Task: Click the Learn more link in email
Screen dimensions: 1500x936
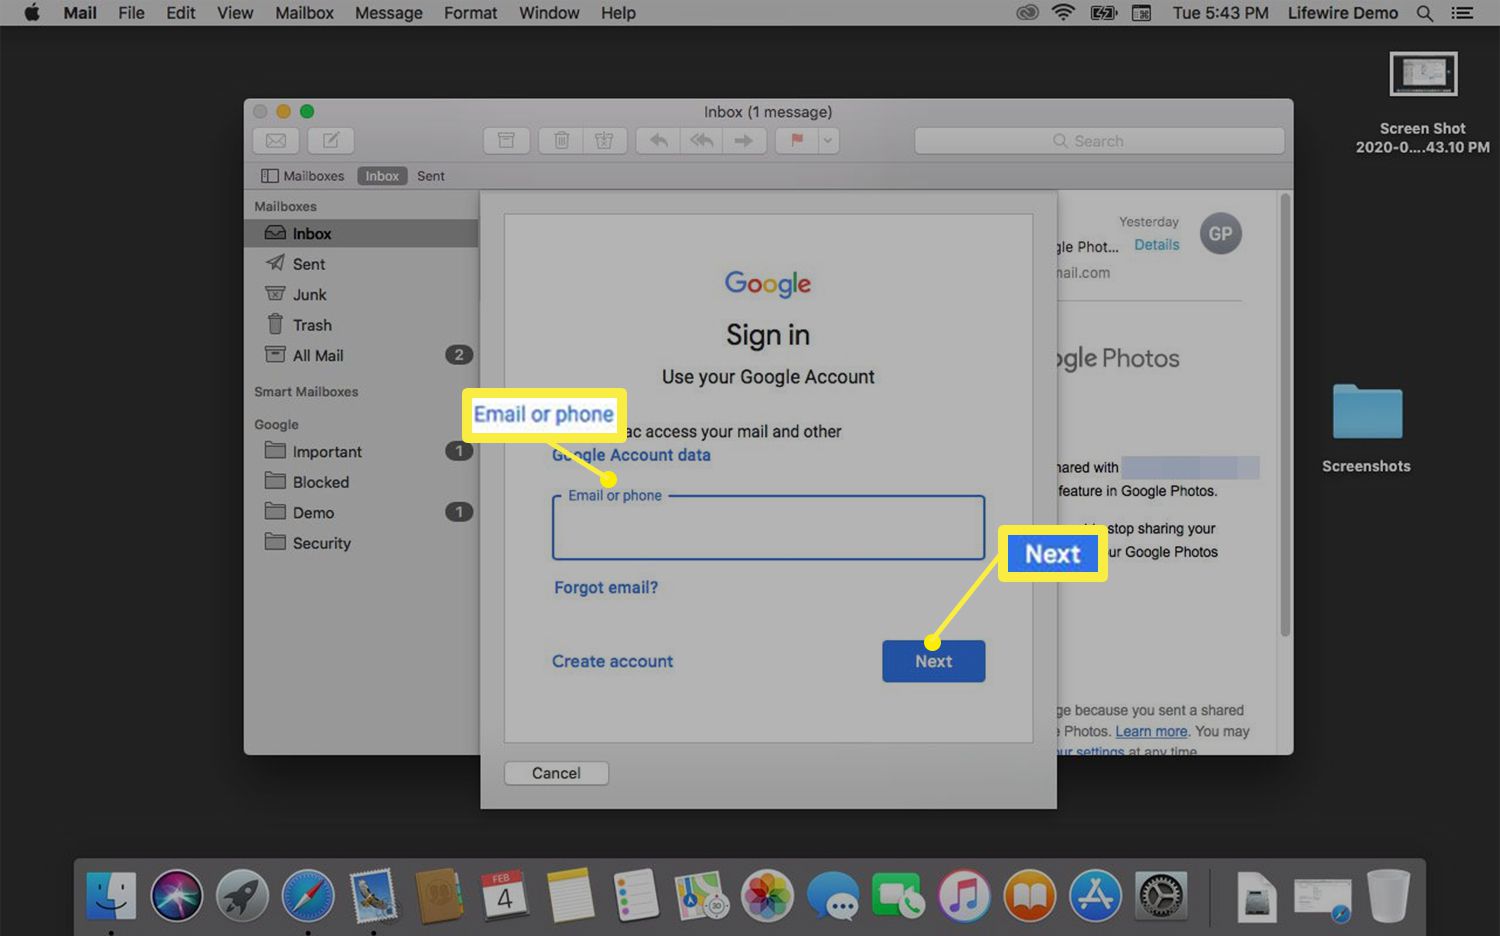Action: [1151, 732]
